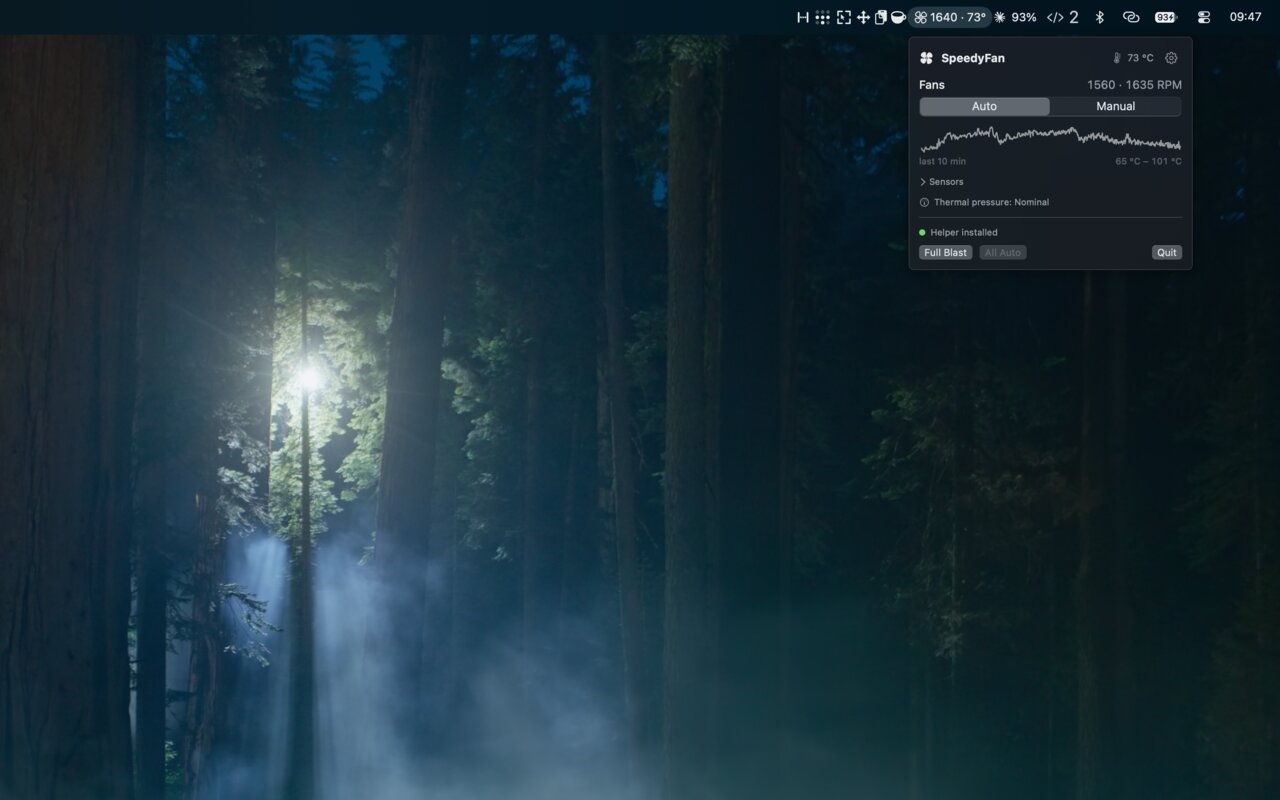The height and width of the screenshot is (800, 1280).
Task: Click the 73 °C temperature value
Action: point(1140,58)
